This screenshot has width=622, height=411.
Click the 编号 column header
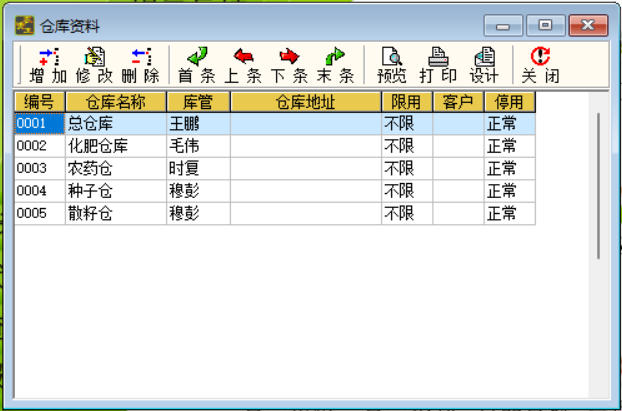[x=40, y=102]
